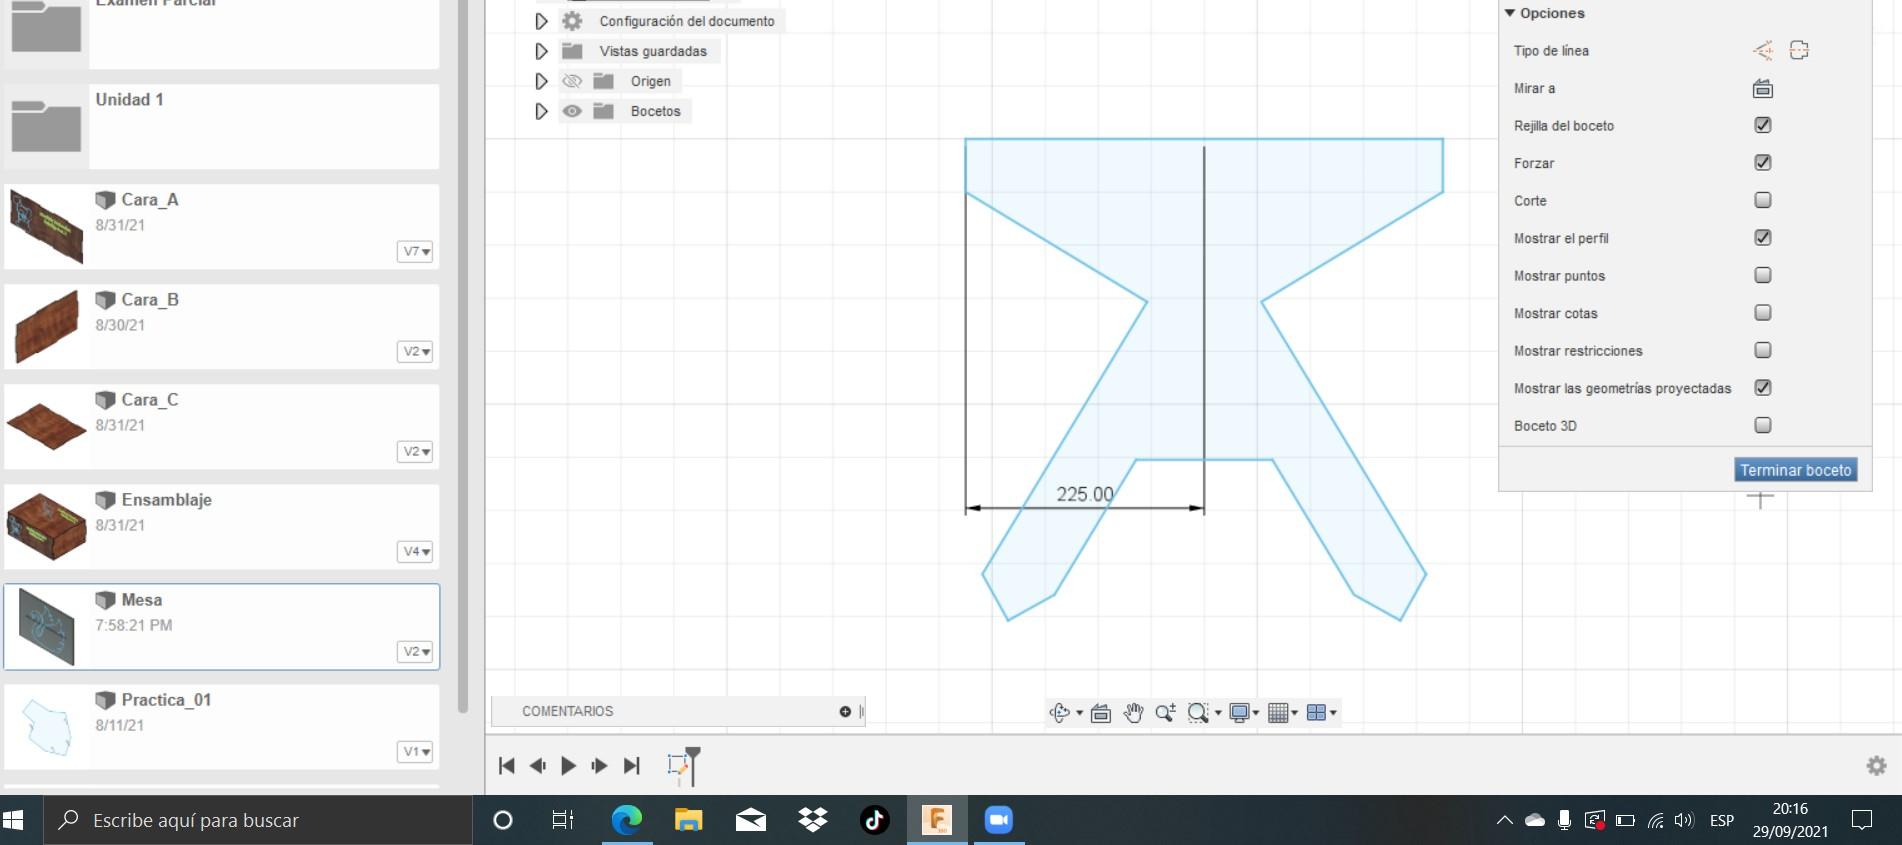Viewport: 1902px width, 845px height.
Task: Enable Mostrar puntos checkbox
Action: point(1763,275)
